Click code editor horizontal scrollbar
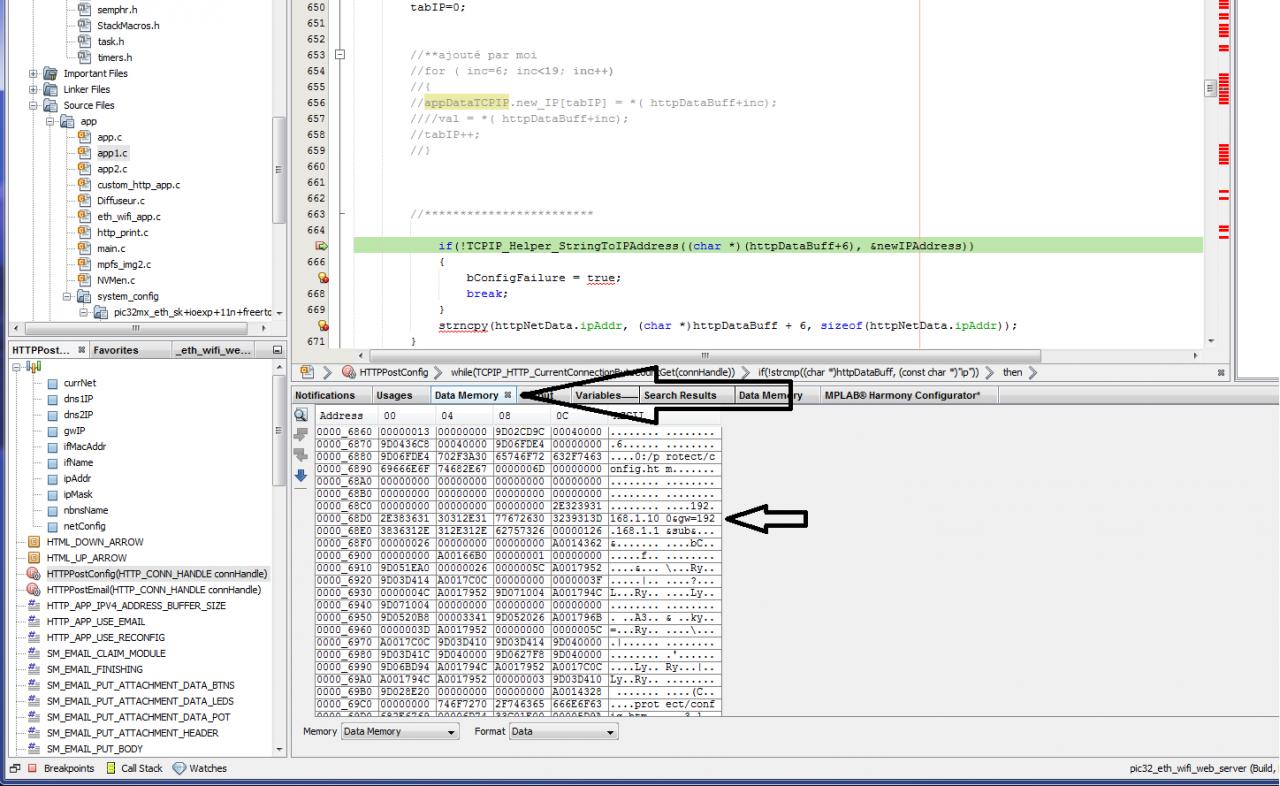The image size is (1280, 786). tap(704, 355)
